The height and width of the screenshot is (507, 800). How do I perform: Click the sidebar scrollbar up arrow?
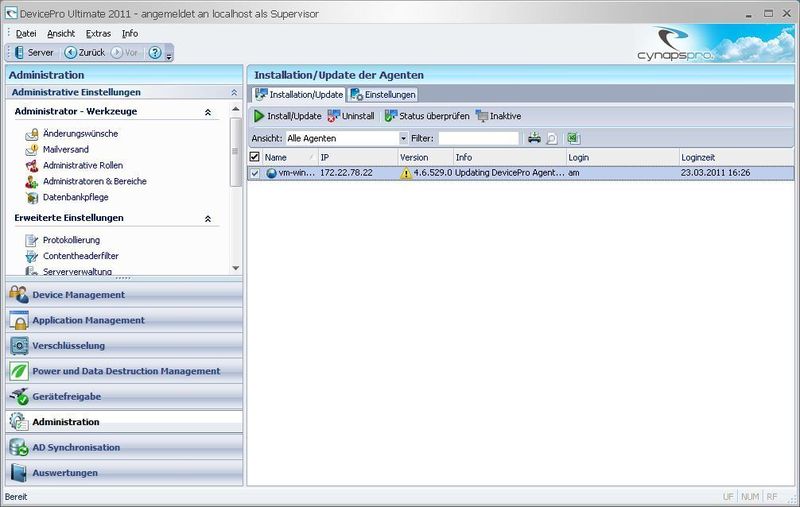pyautogui.click(x=235, y=109)
